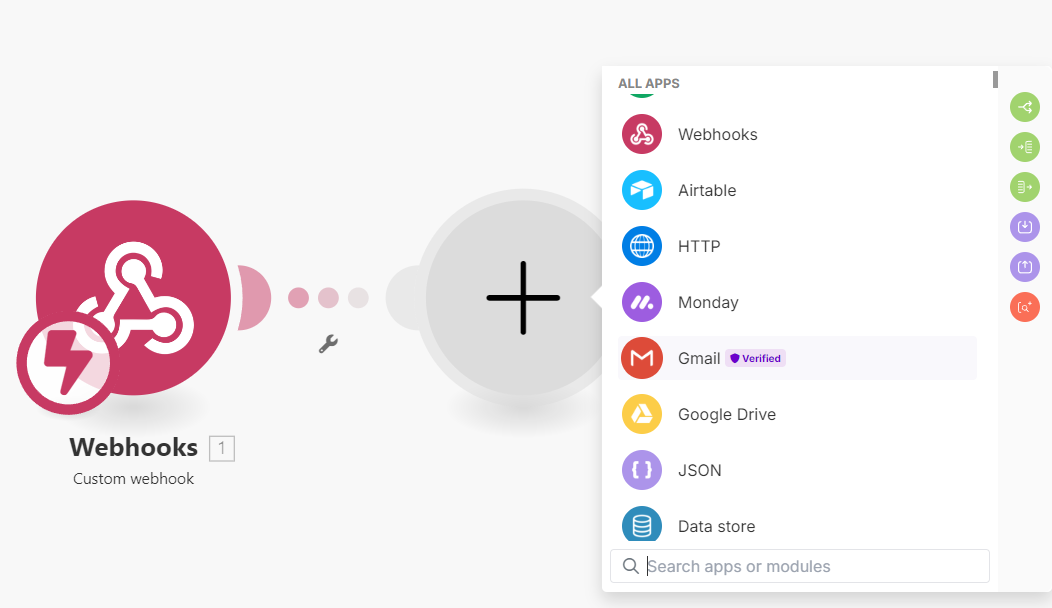Choose the Monday app
This screenshot has height=608, width=1052.
(x=797, y=303)
